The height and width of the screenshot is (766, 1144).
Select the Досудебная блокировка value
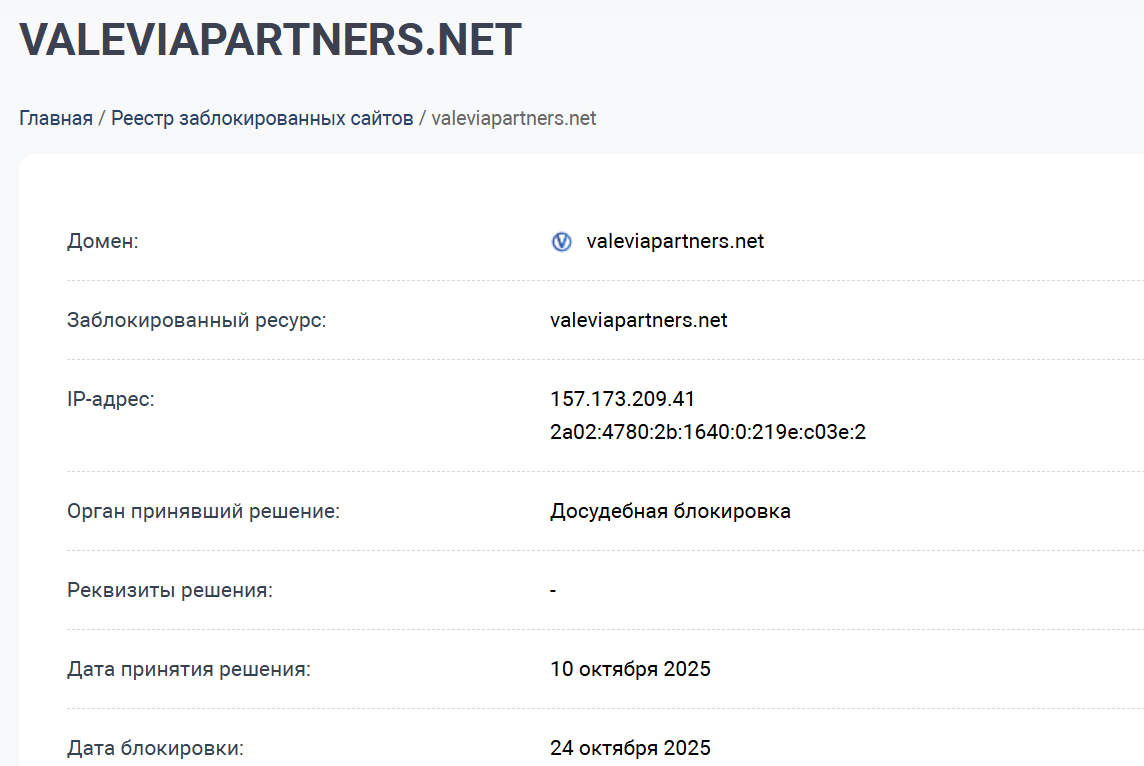click(670, 510)
